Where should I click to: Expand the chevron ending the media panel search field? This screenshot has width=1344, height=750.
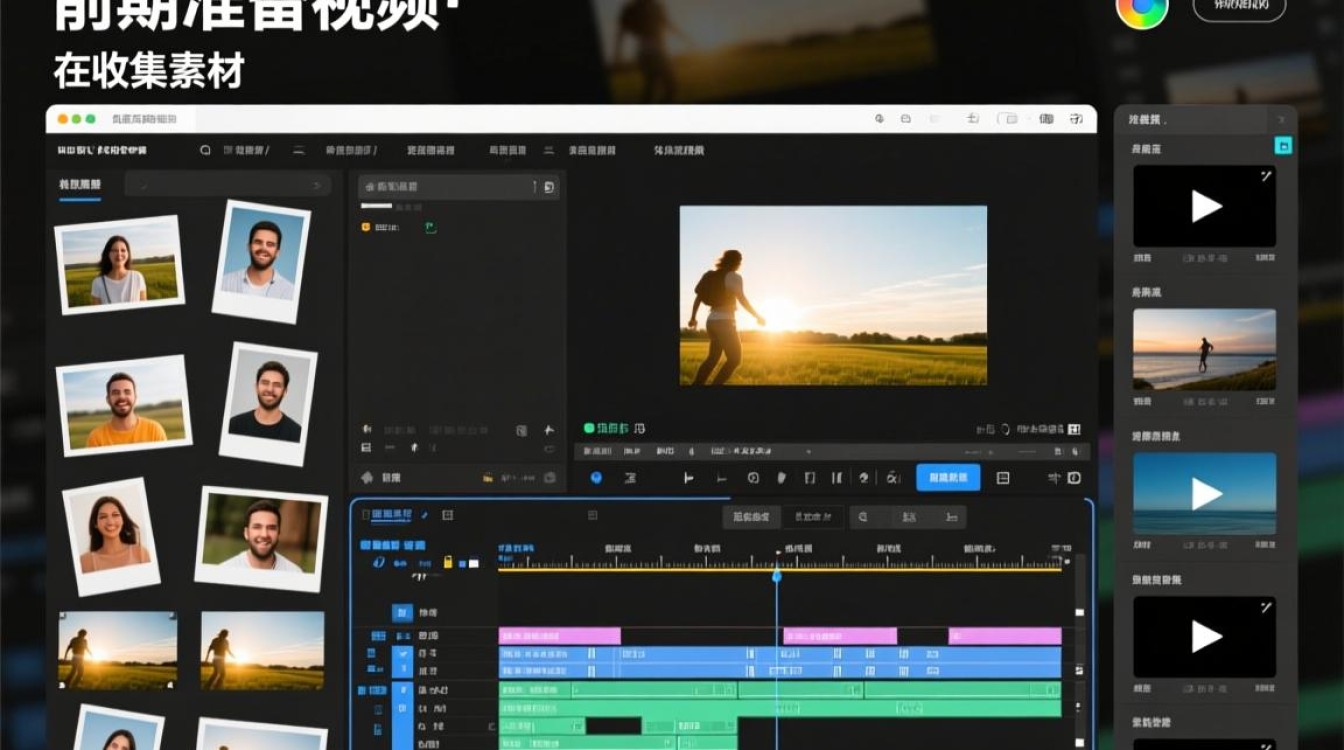[318, 185]
